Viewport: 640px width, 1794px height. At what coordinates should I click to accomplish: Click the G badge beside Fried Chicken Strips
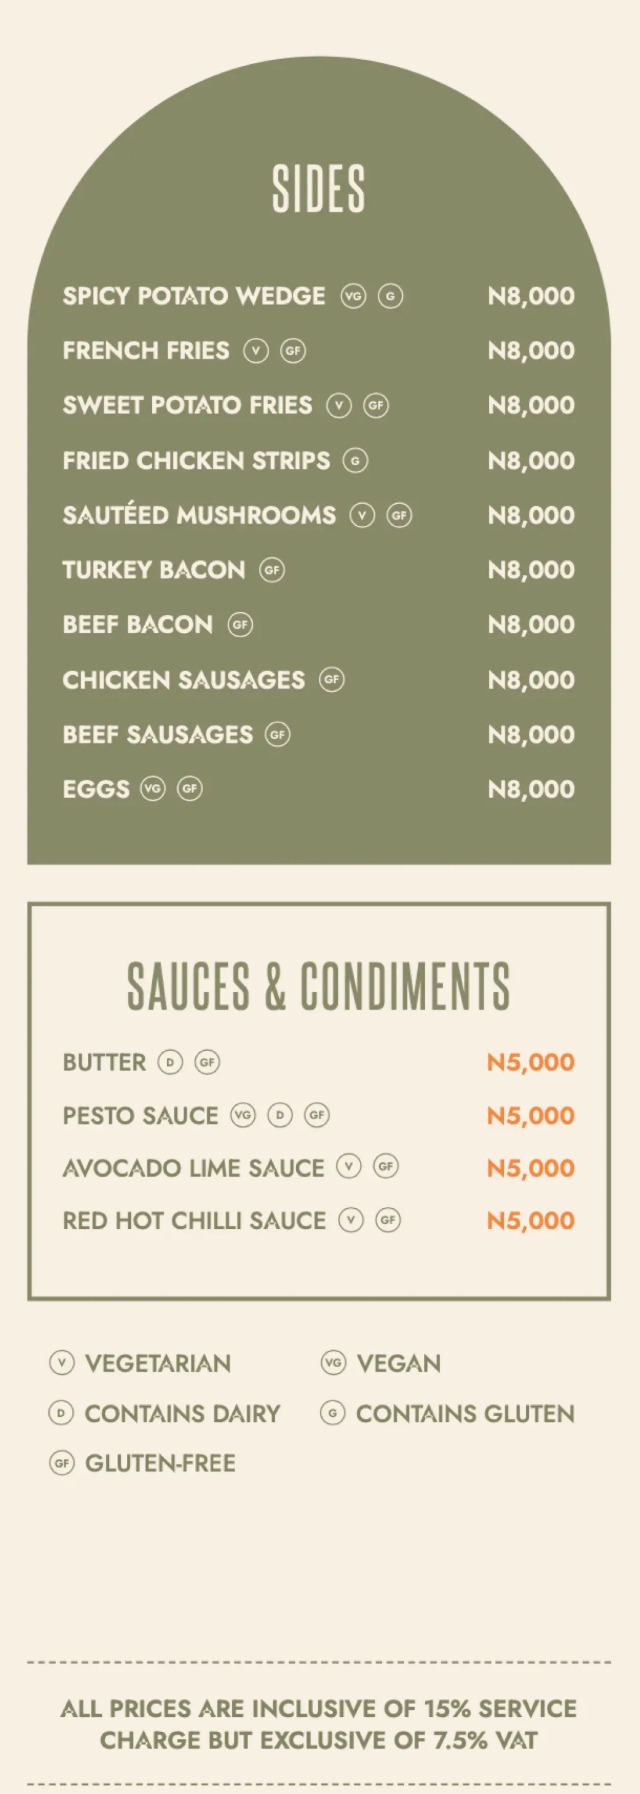pyautogui.click(x=355, y=460)
